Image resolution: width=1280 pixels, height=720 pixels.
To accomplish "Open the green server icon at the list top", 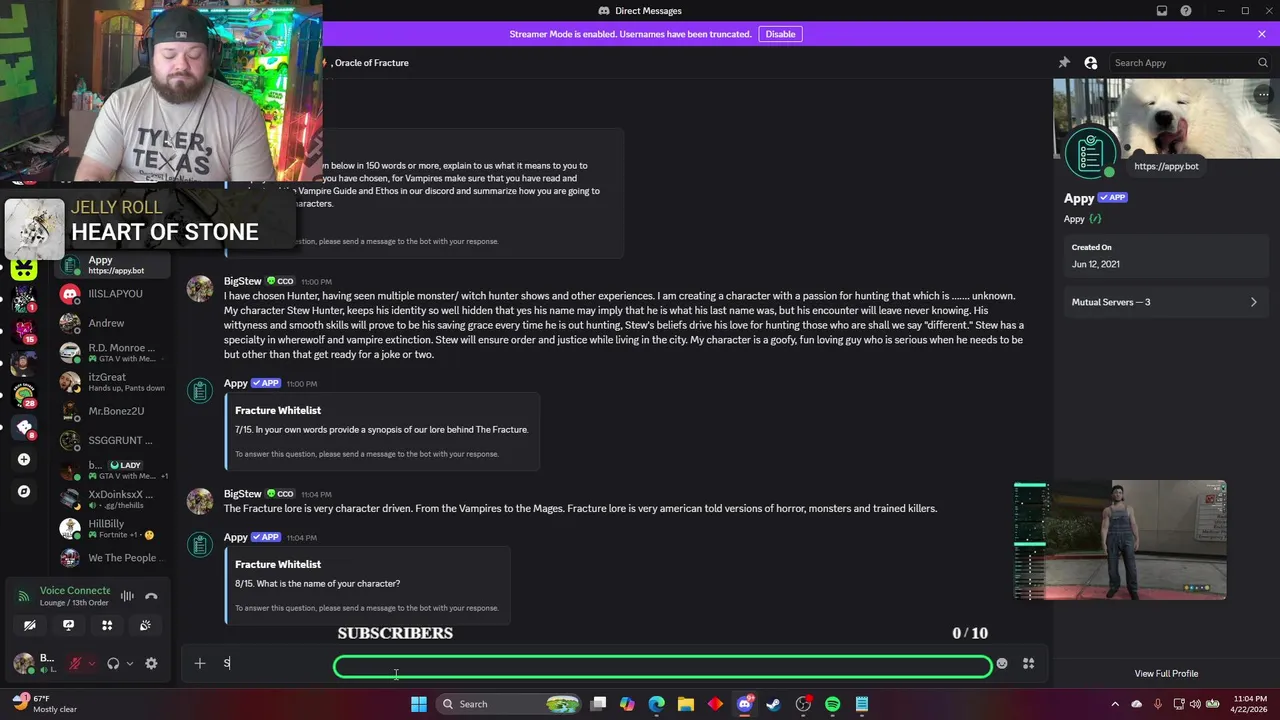I will [24, 268].
